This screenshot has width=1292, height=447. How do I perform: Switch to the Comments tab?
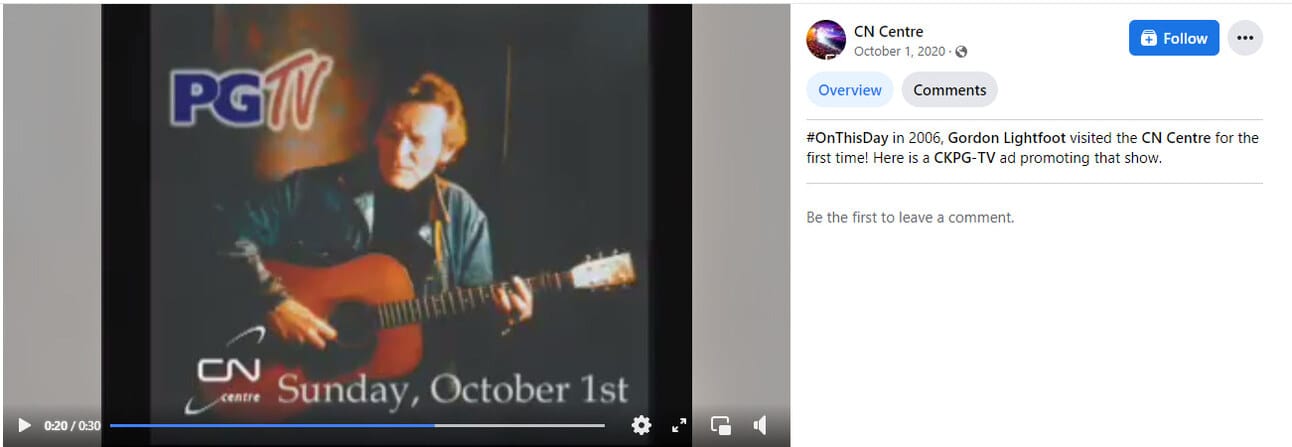coord(950,90)
